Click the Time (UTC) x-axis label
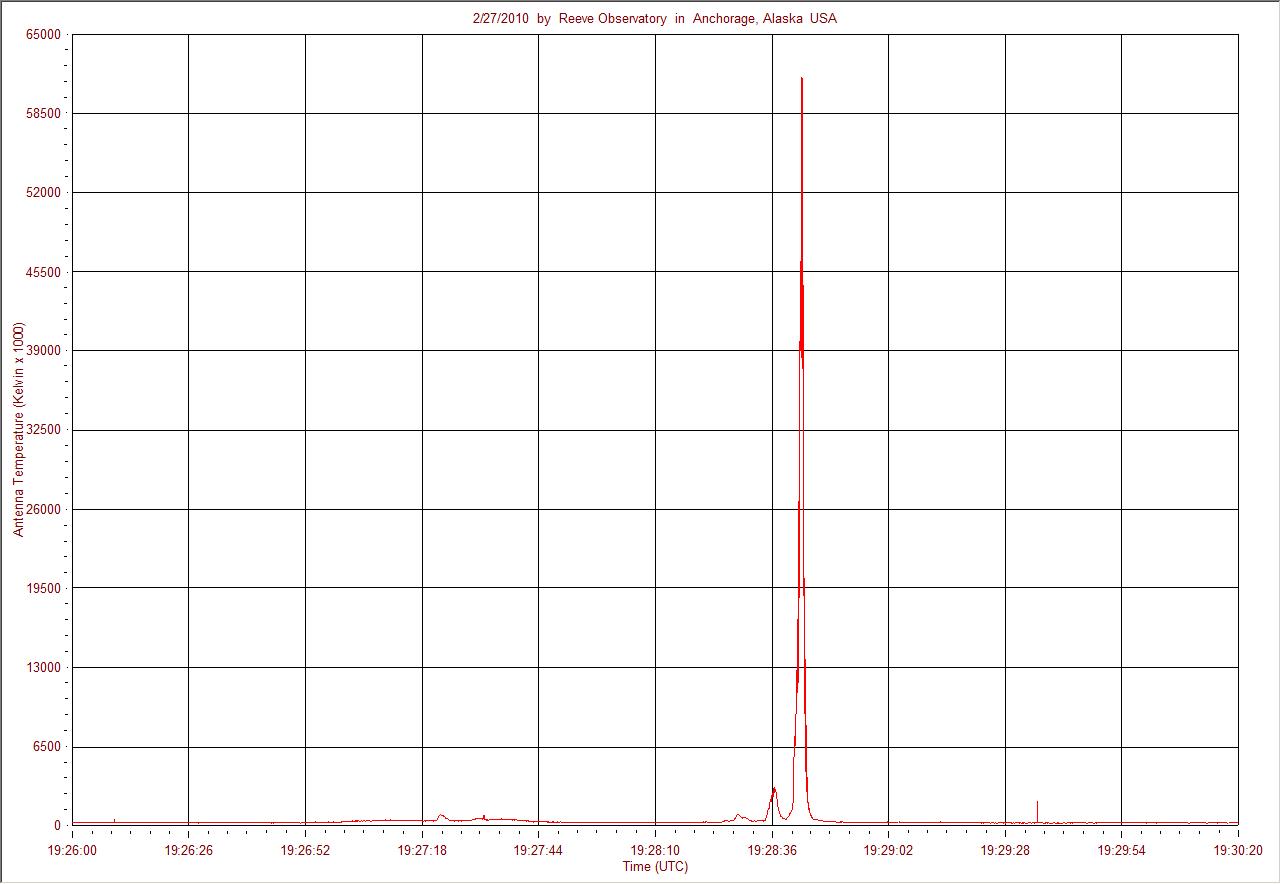Viewport: 1281px width, 884px height. (x=655, y=867)
